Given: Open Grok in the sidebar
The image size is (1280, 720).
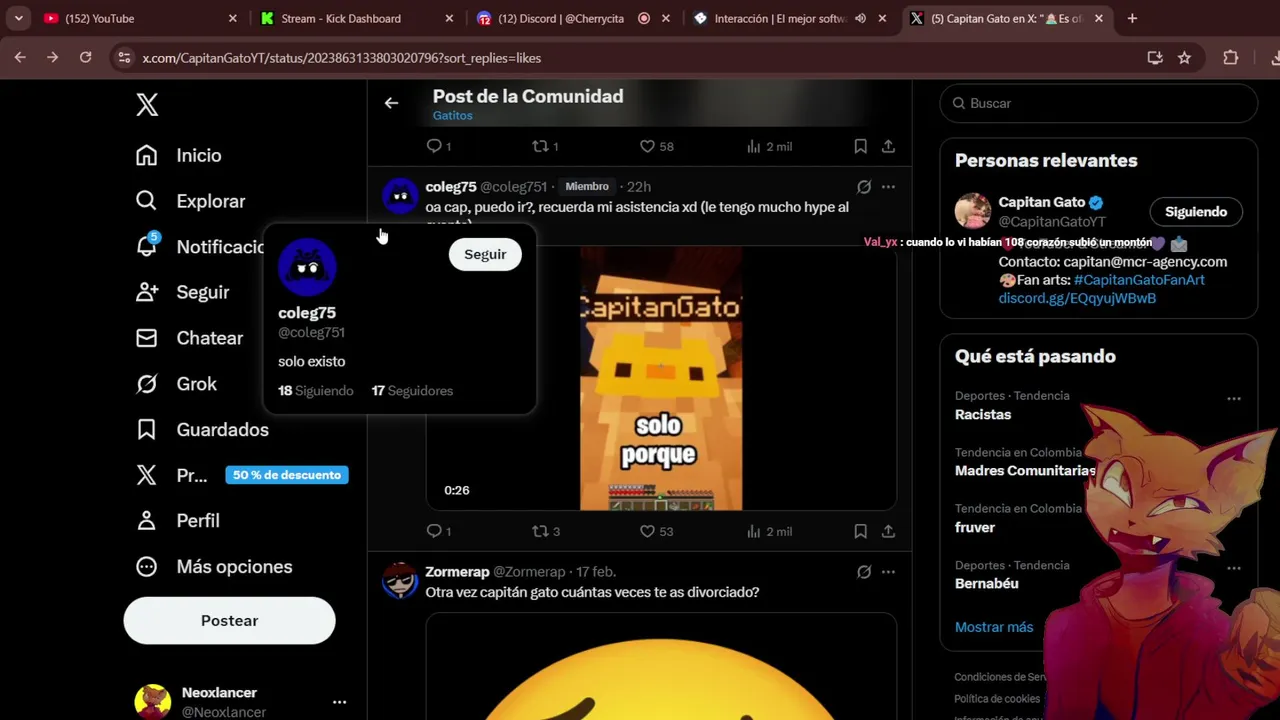Looking at the screenshot, I should (177, 384).
